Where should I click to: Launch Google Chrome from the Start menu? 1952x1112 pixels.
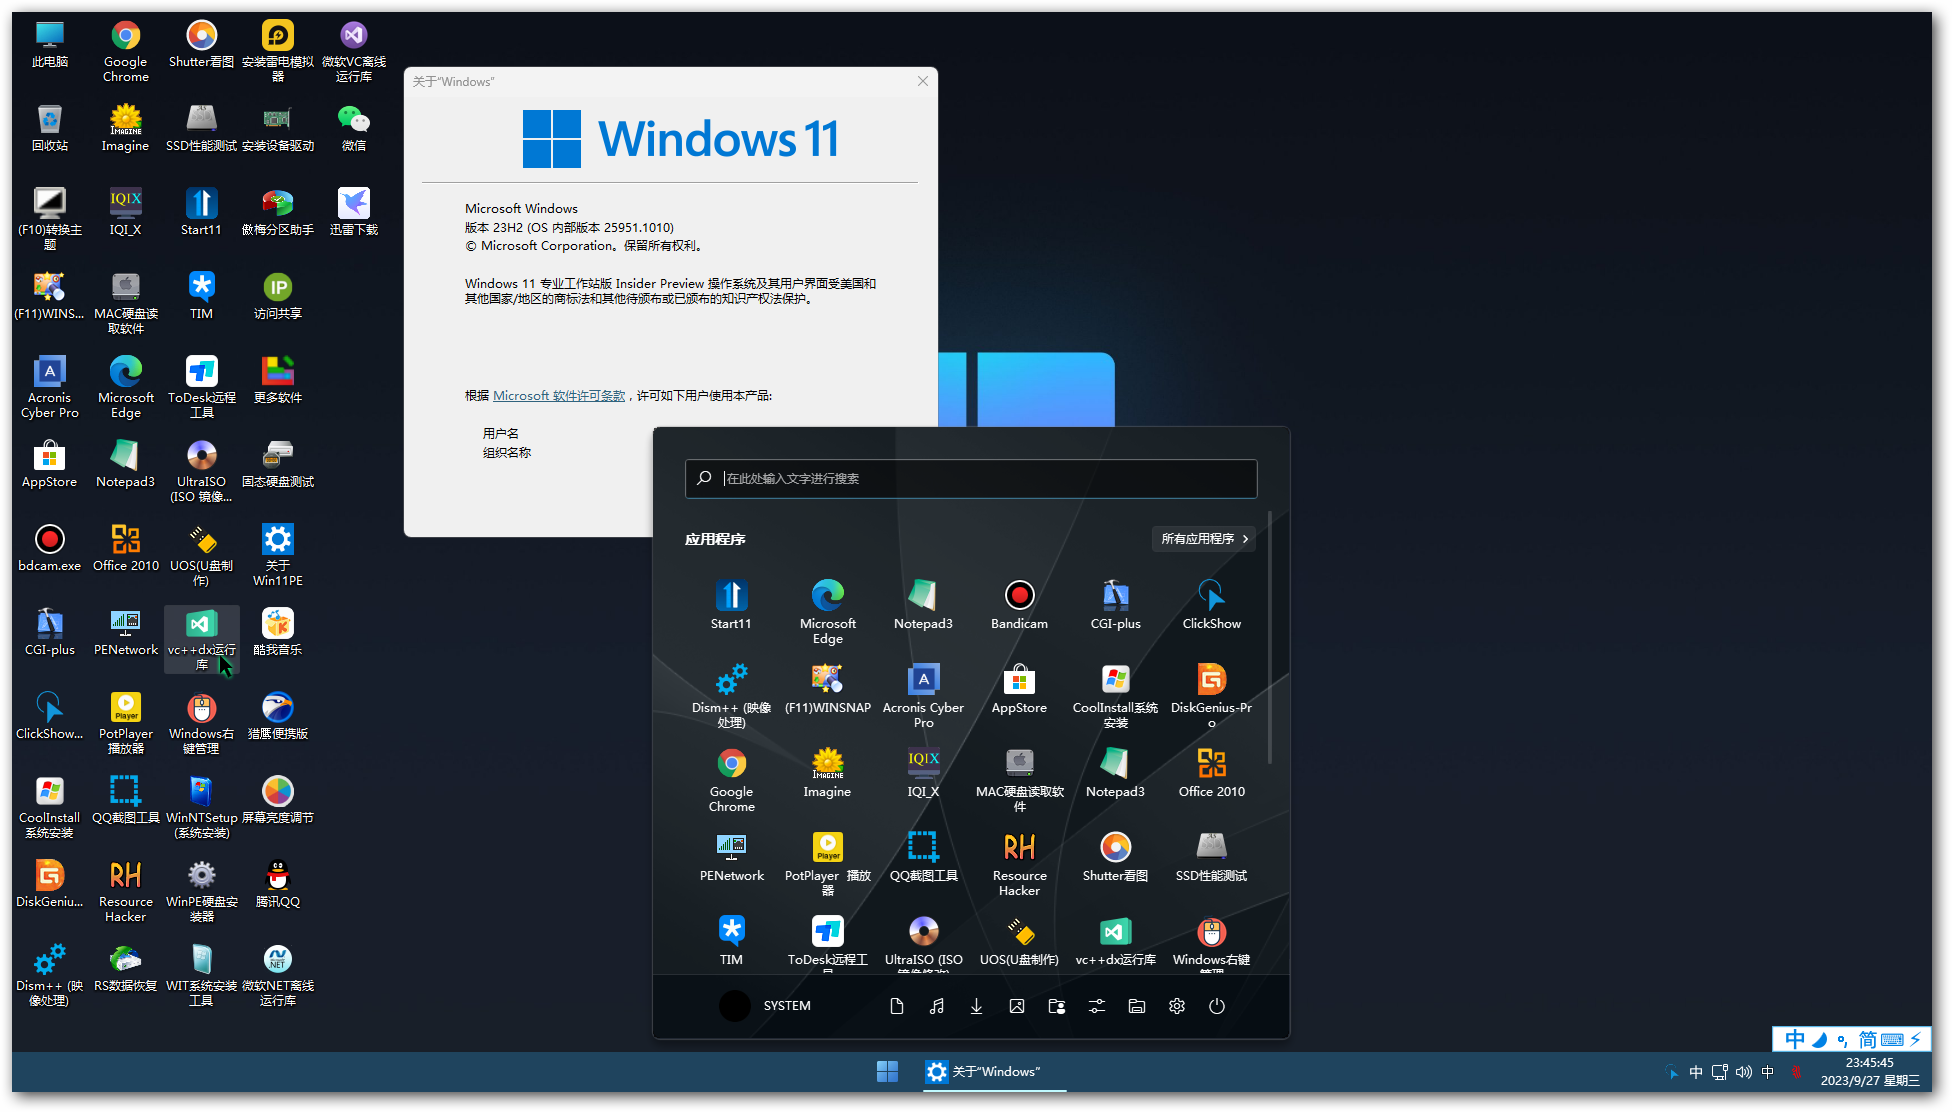[x=731, y=779]
